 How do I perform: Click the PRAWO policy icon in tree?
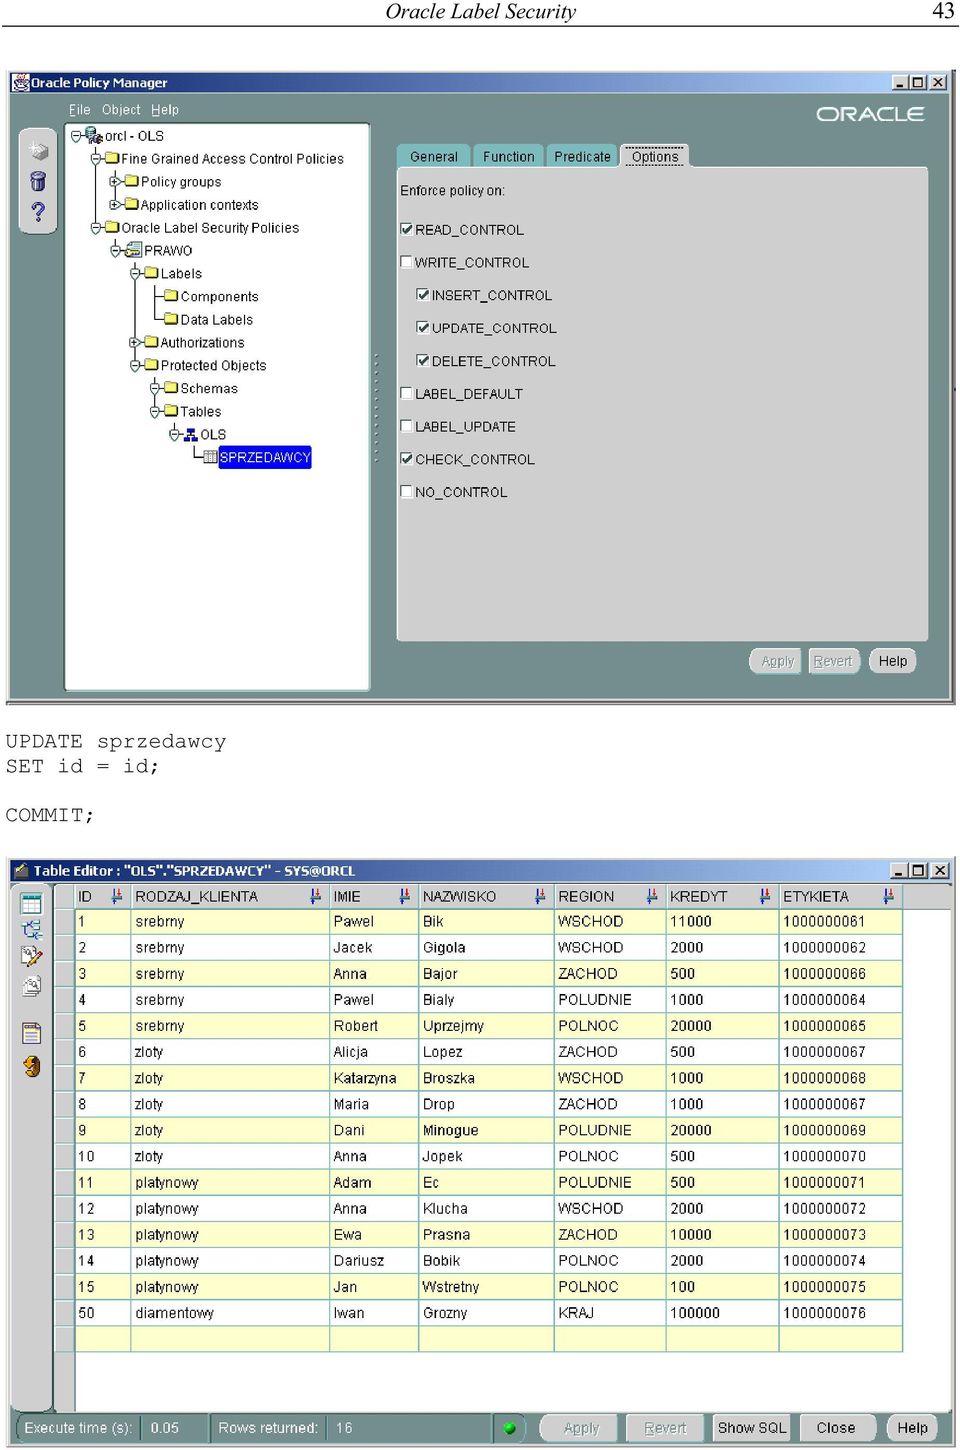tap(133, 250)
